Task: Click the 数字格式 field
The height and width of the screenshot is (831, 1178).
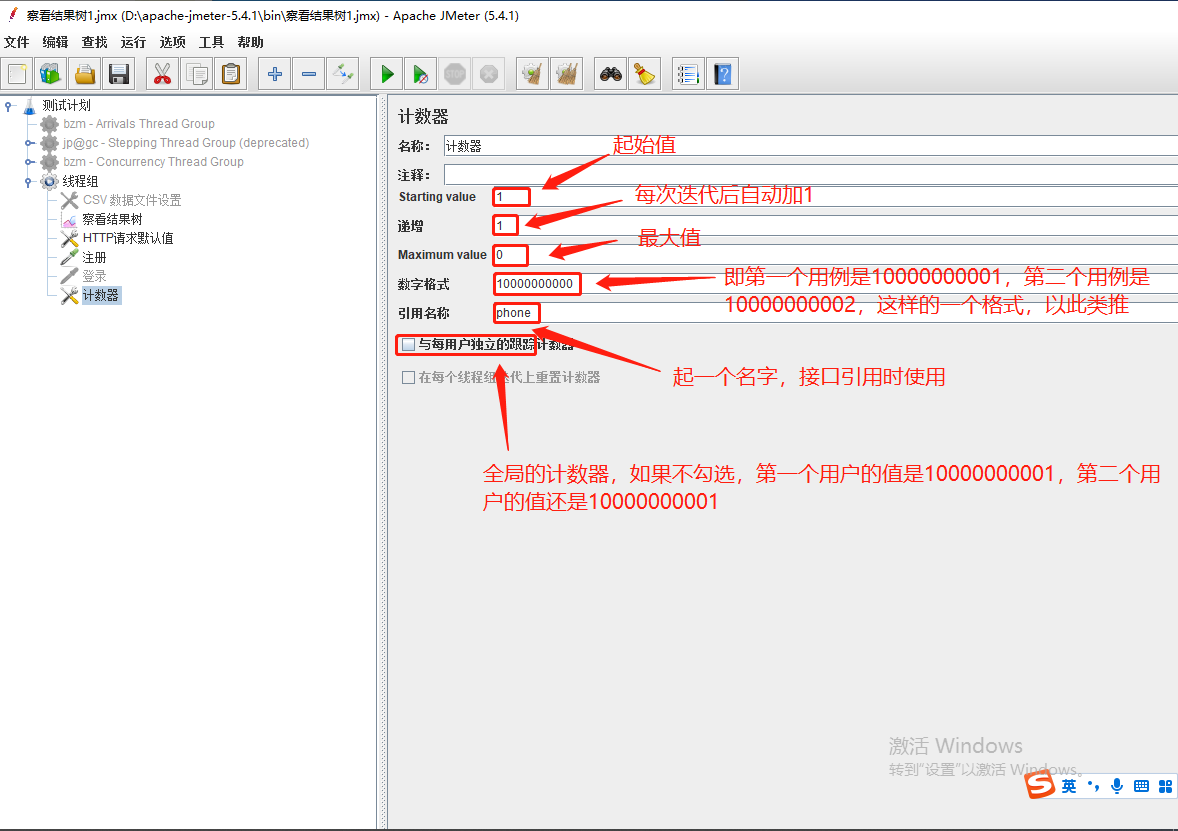Action: tap(835, 284)
